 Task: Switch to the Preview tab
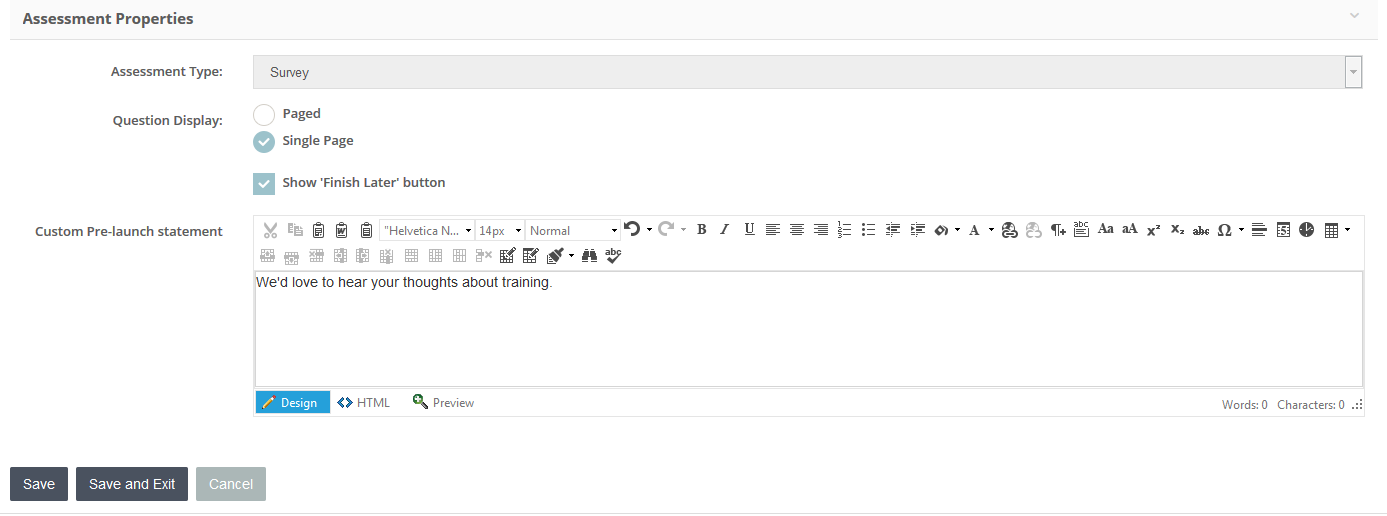pos(444,403)
